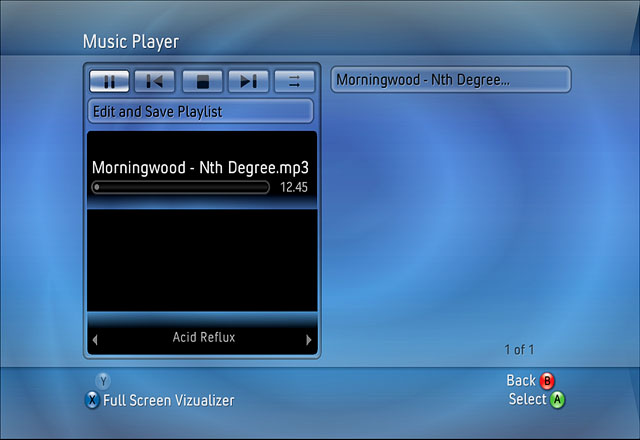Image resolution: width=640 pixels, height=440 pixels.
Task: Click the green A Select button
Action: click(557, 400)
